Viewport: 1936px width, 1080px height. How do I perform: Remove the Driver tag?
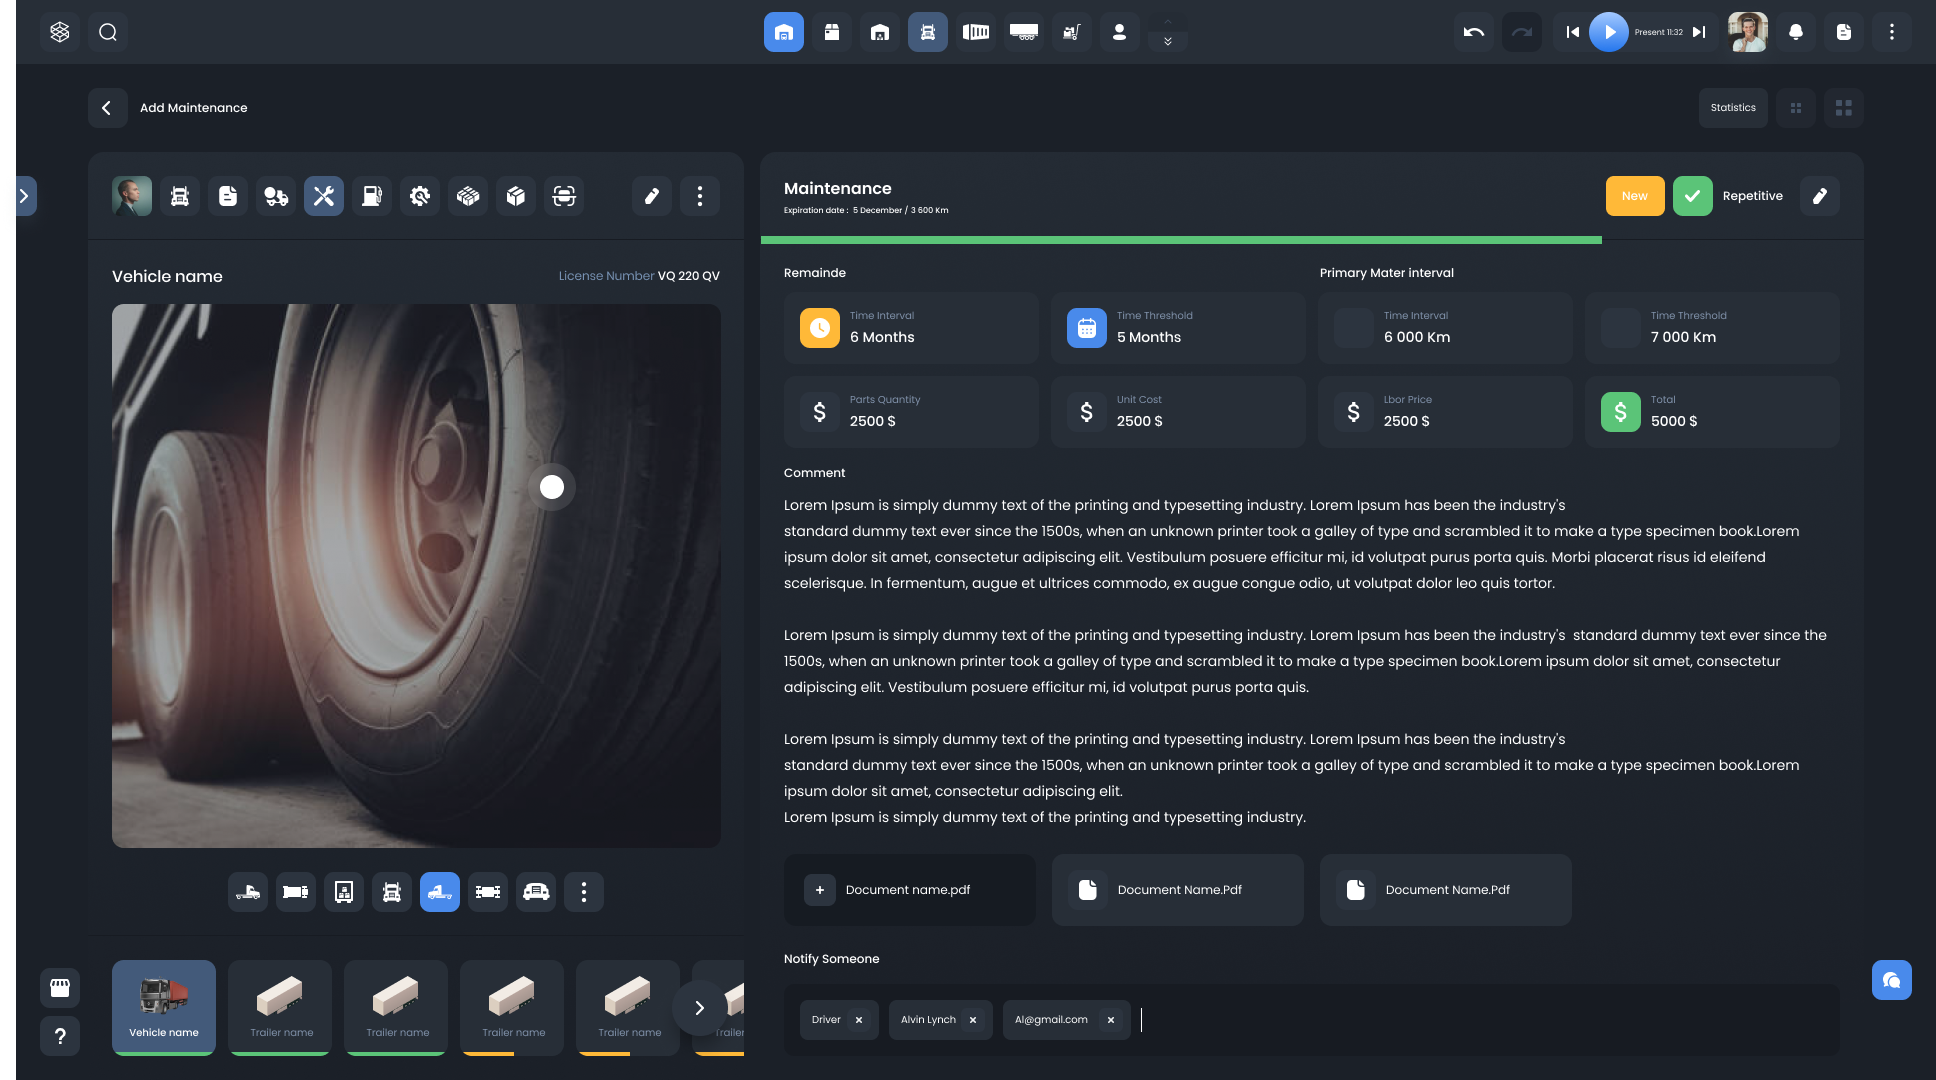(859, 1020)
